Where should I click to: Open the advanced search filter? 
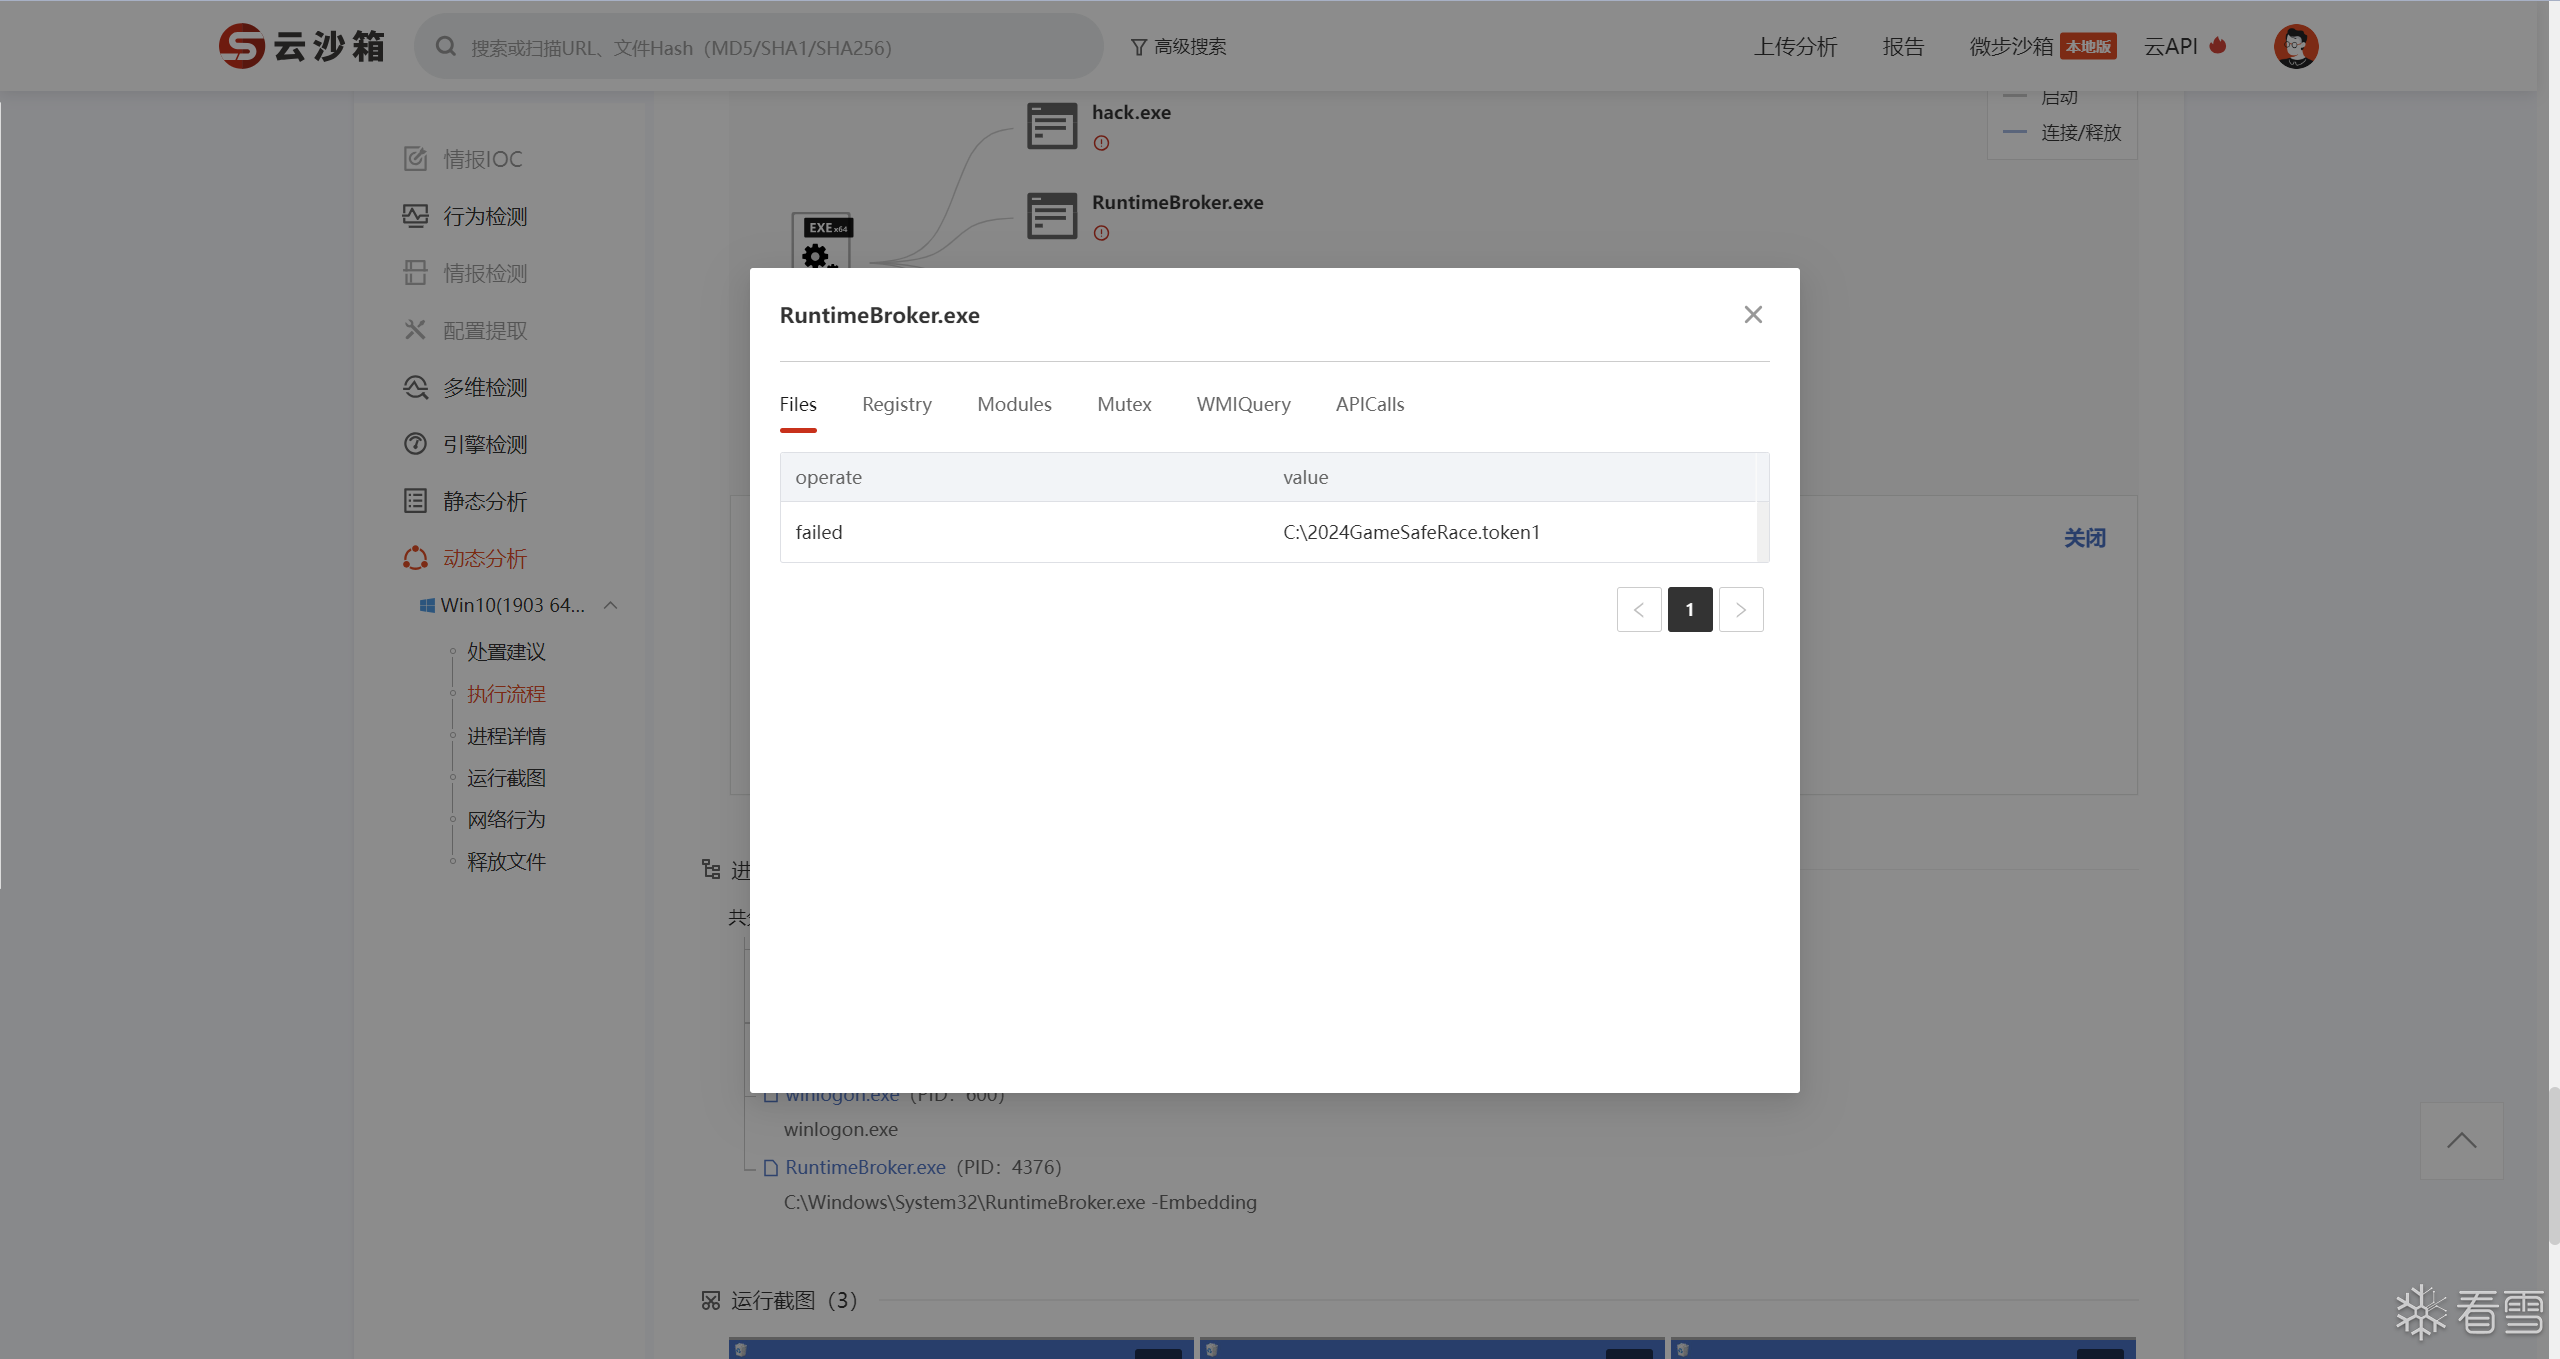[1178, 47]
